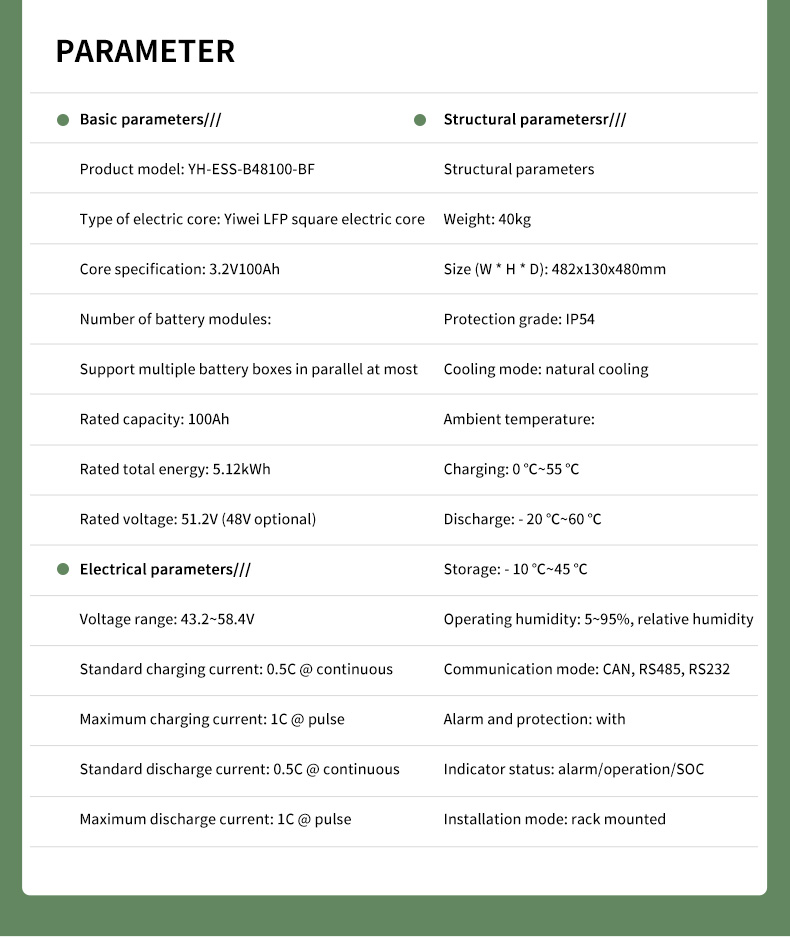Click the Weight 40kg entry
The image size is (790, 938).
point(487,220)
